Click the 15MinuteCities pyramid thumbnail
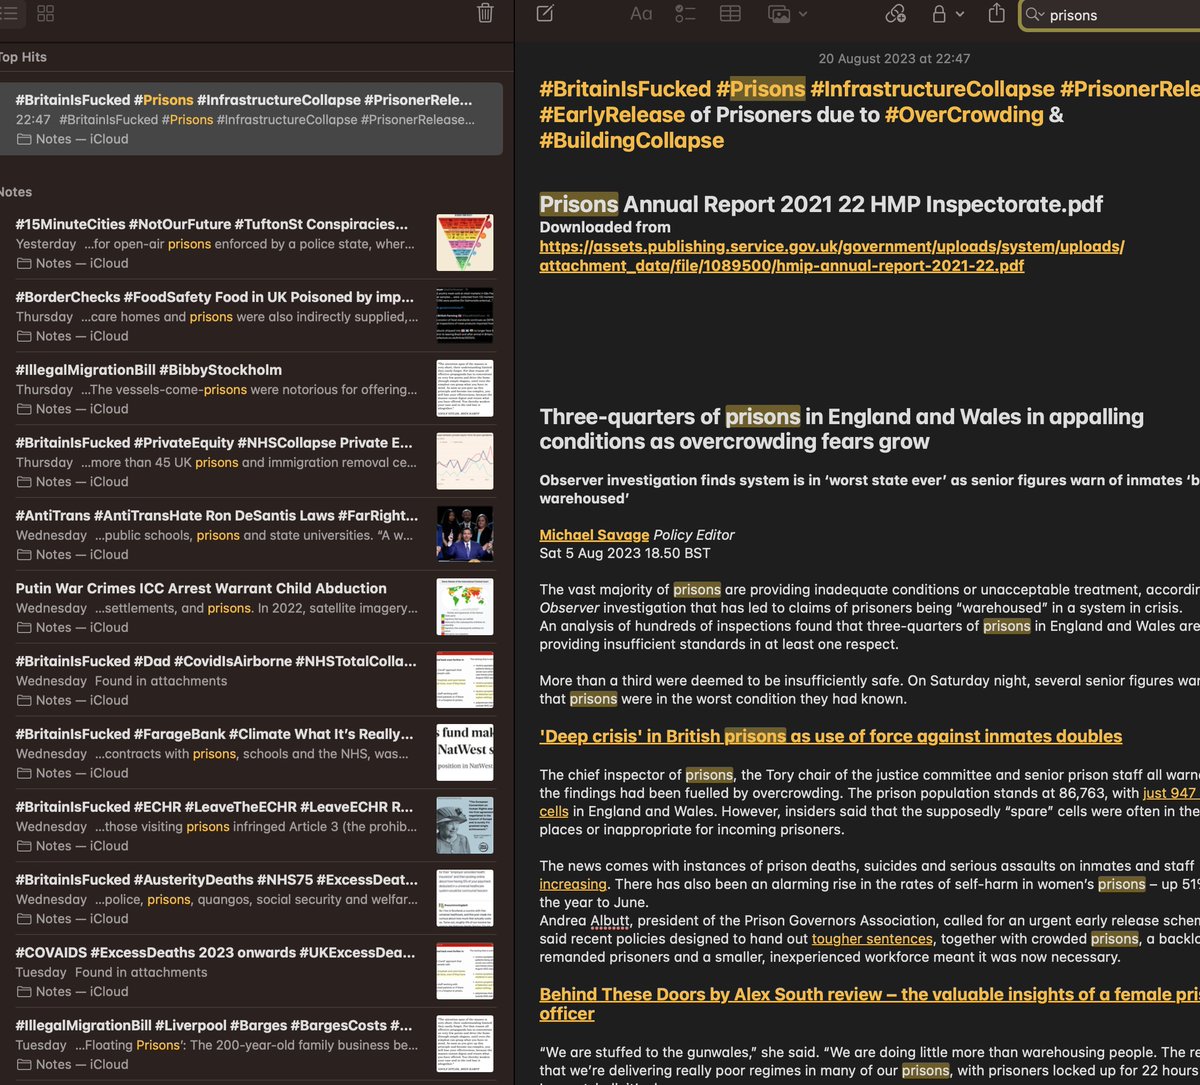This screenshot has height=1085, width=1200. click(465, 243)
